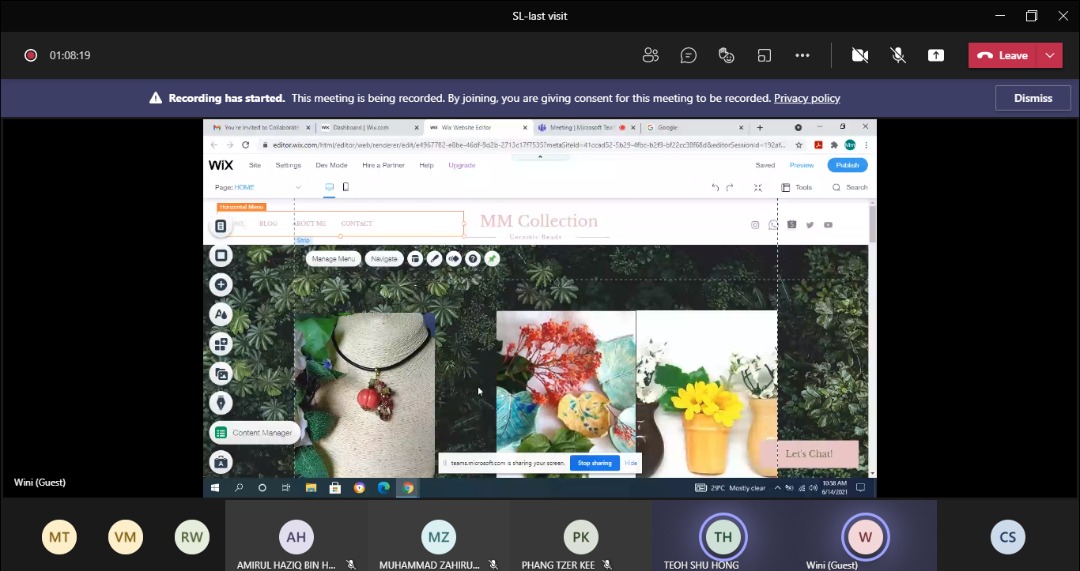This screenshot has height=571, width=1080.
Task: Select the VM participant avatar
Action: [x=125, y=537]
